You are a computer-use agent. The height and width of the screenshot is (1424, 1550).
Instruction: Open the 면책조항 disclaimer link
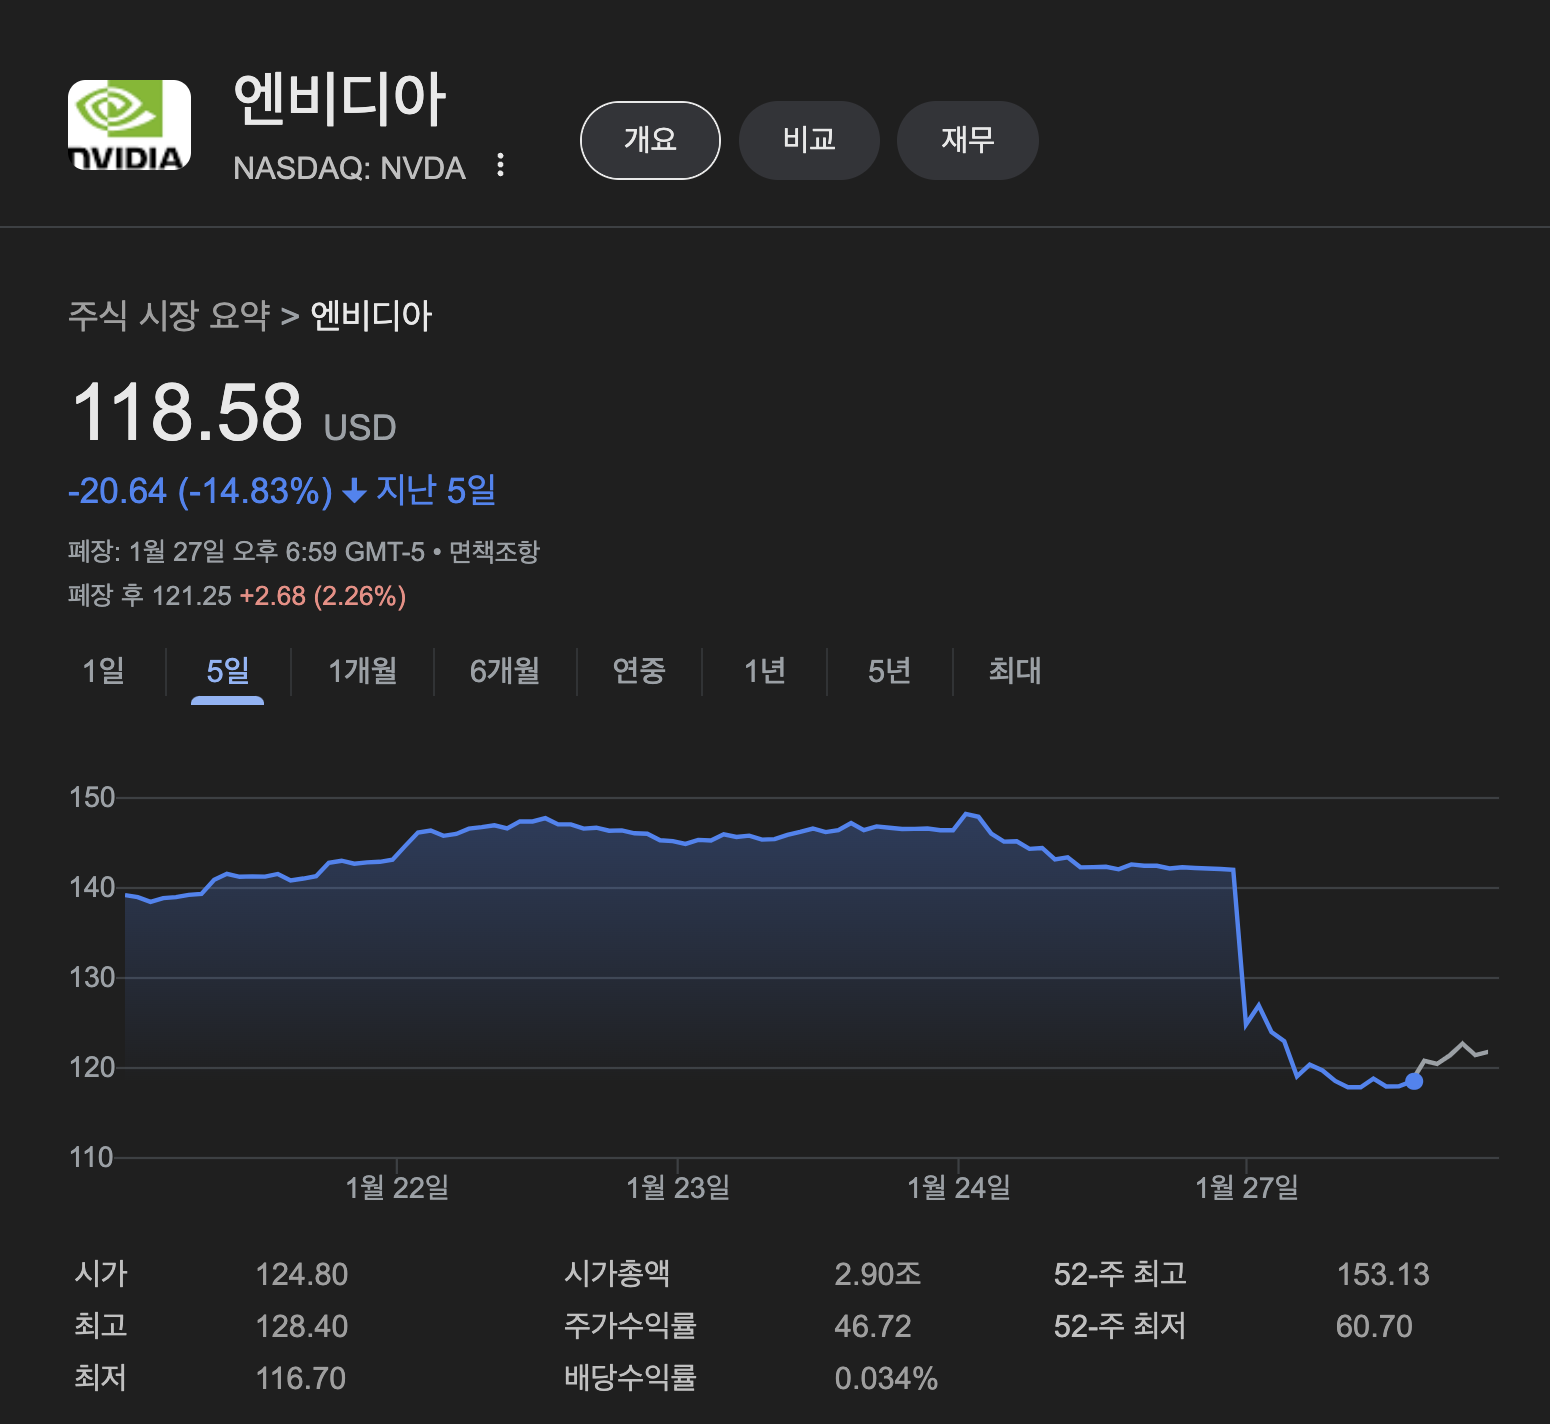pyautogui.click(x=494, y=552)
